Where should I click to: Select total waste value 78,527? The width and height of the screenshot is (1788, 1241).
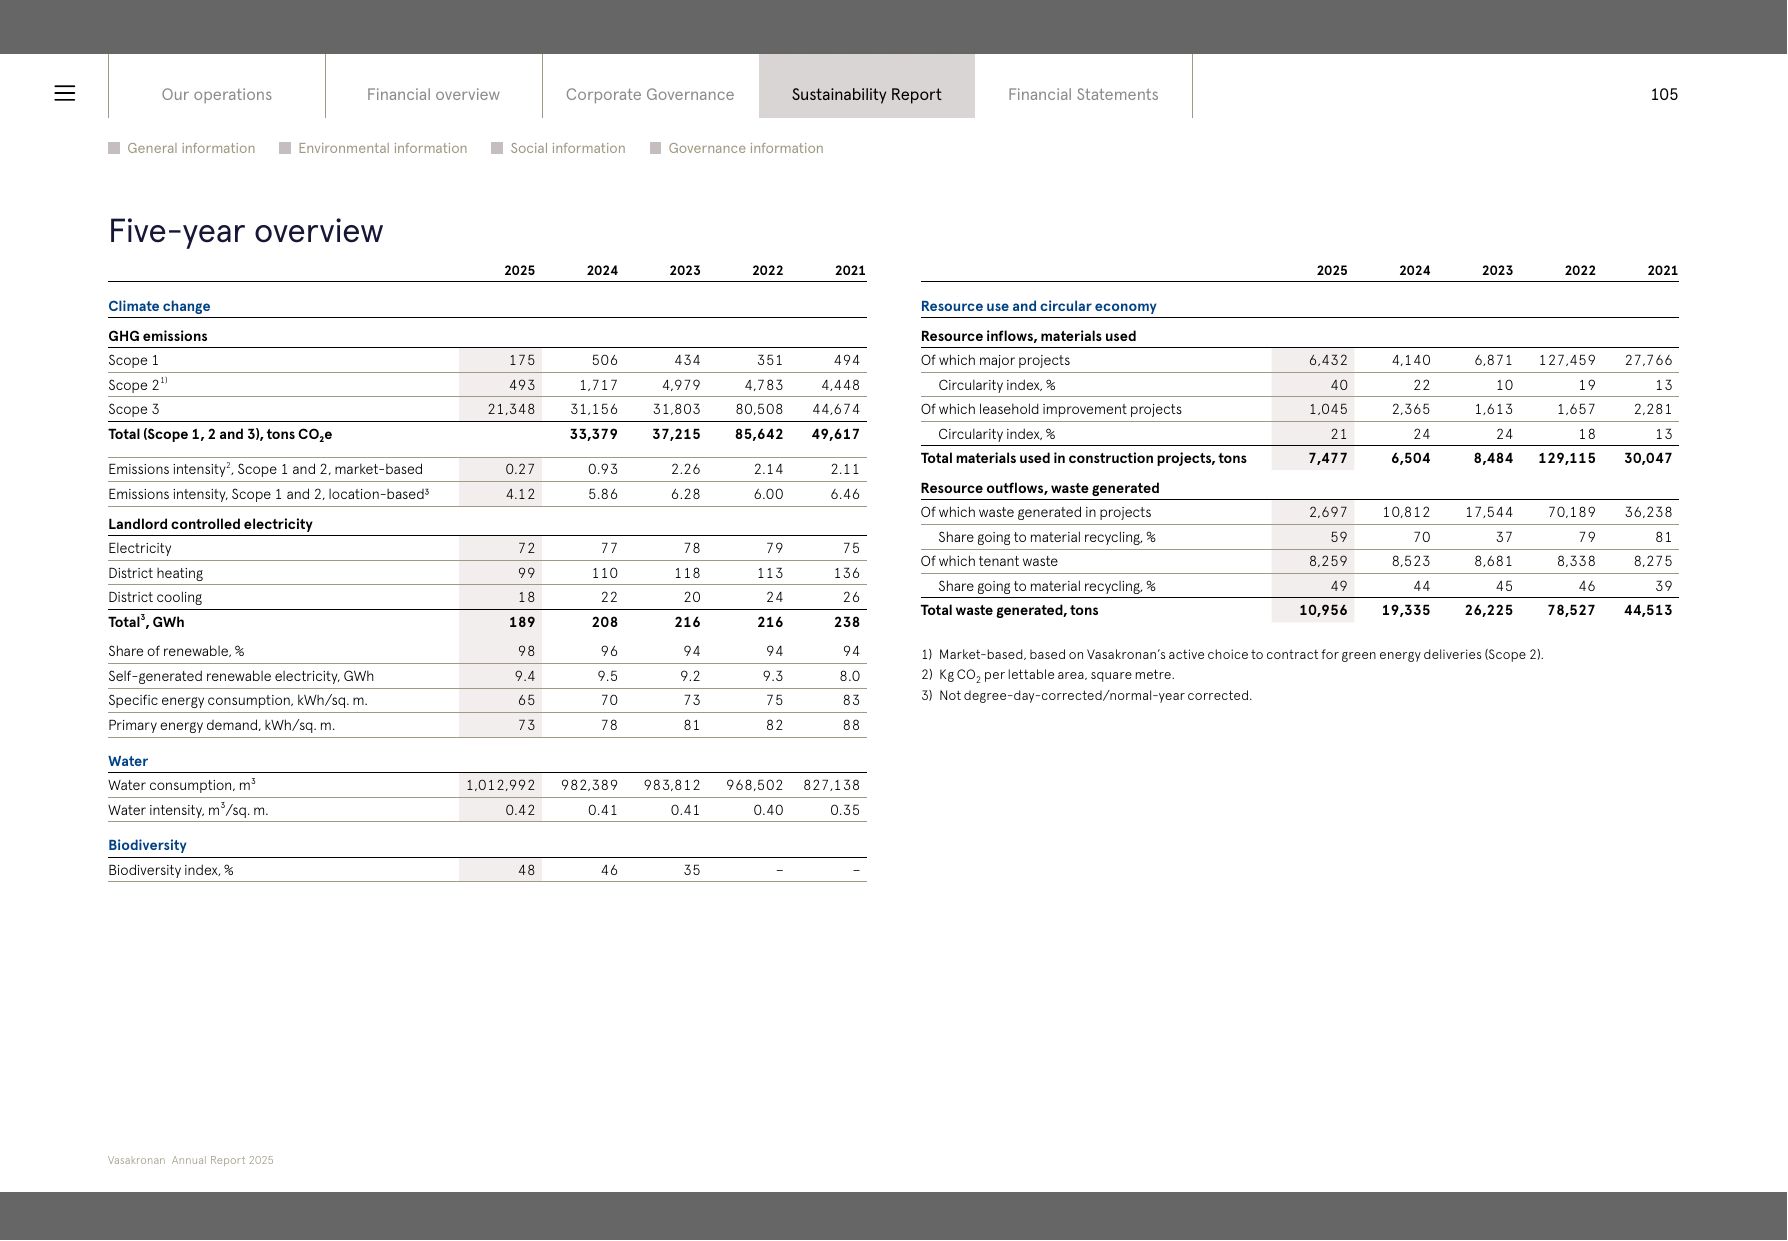(1572, 610)
